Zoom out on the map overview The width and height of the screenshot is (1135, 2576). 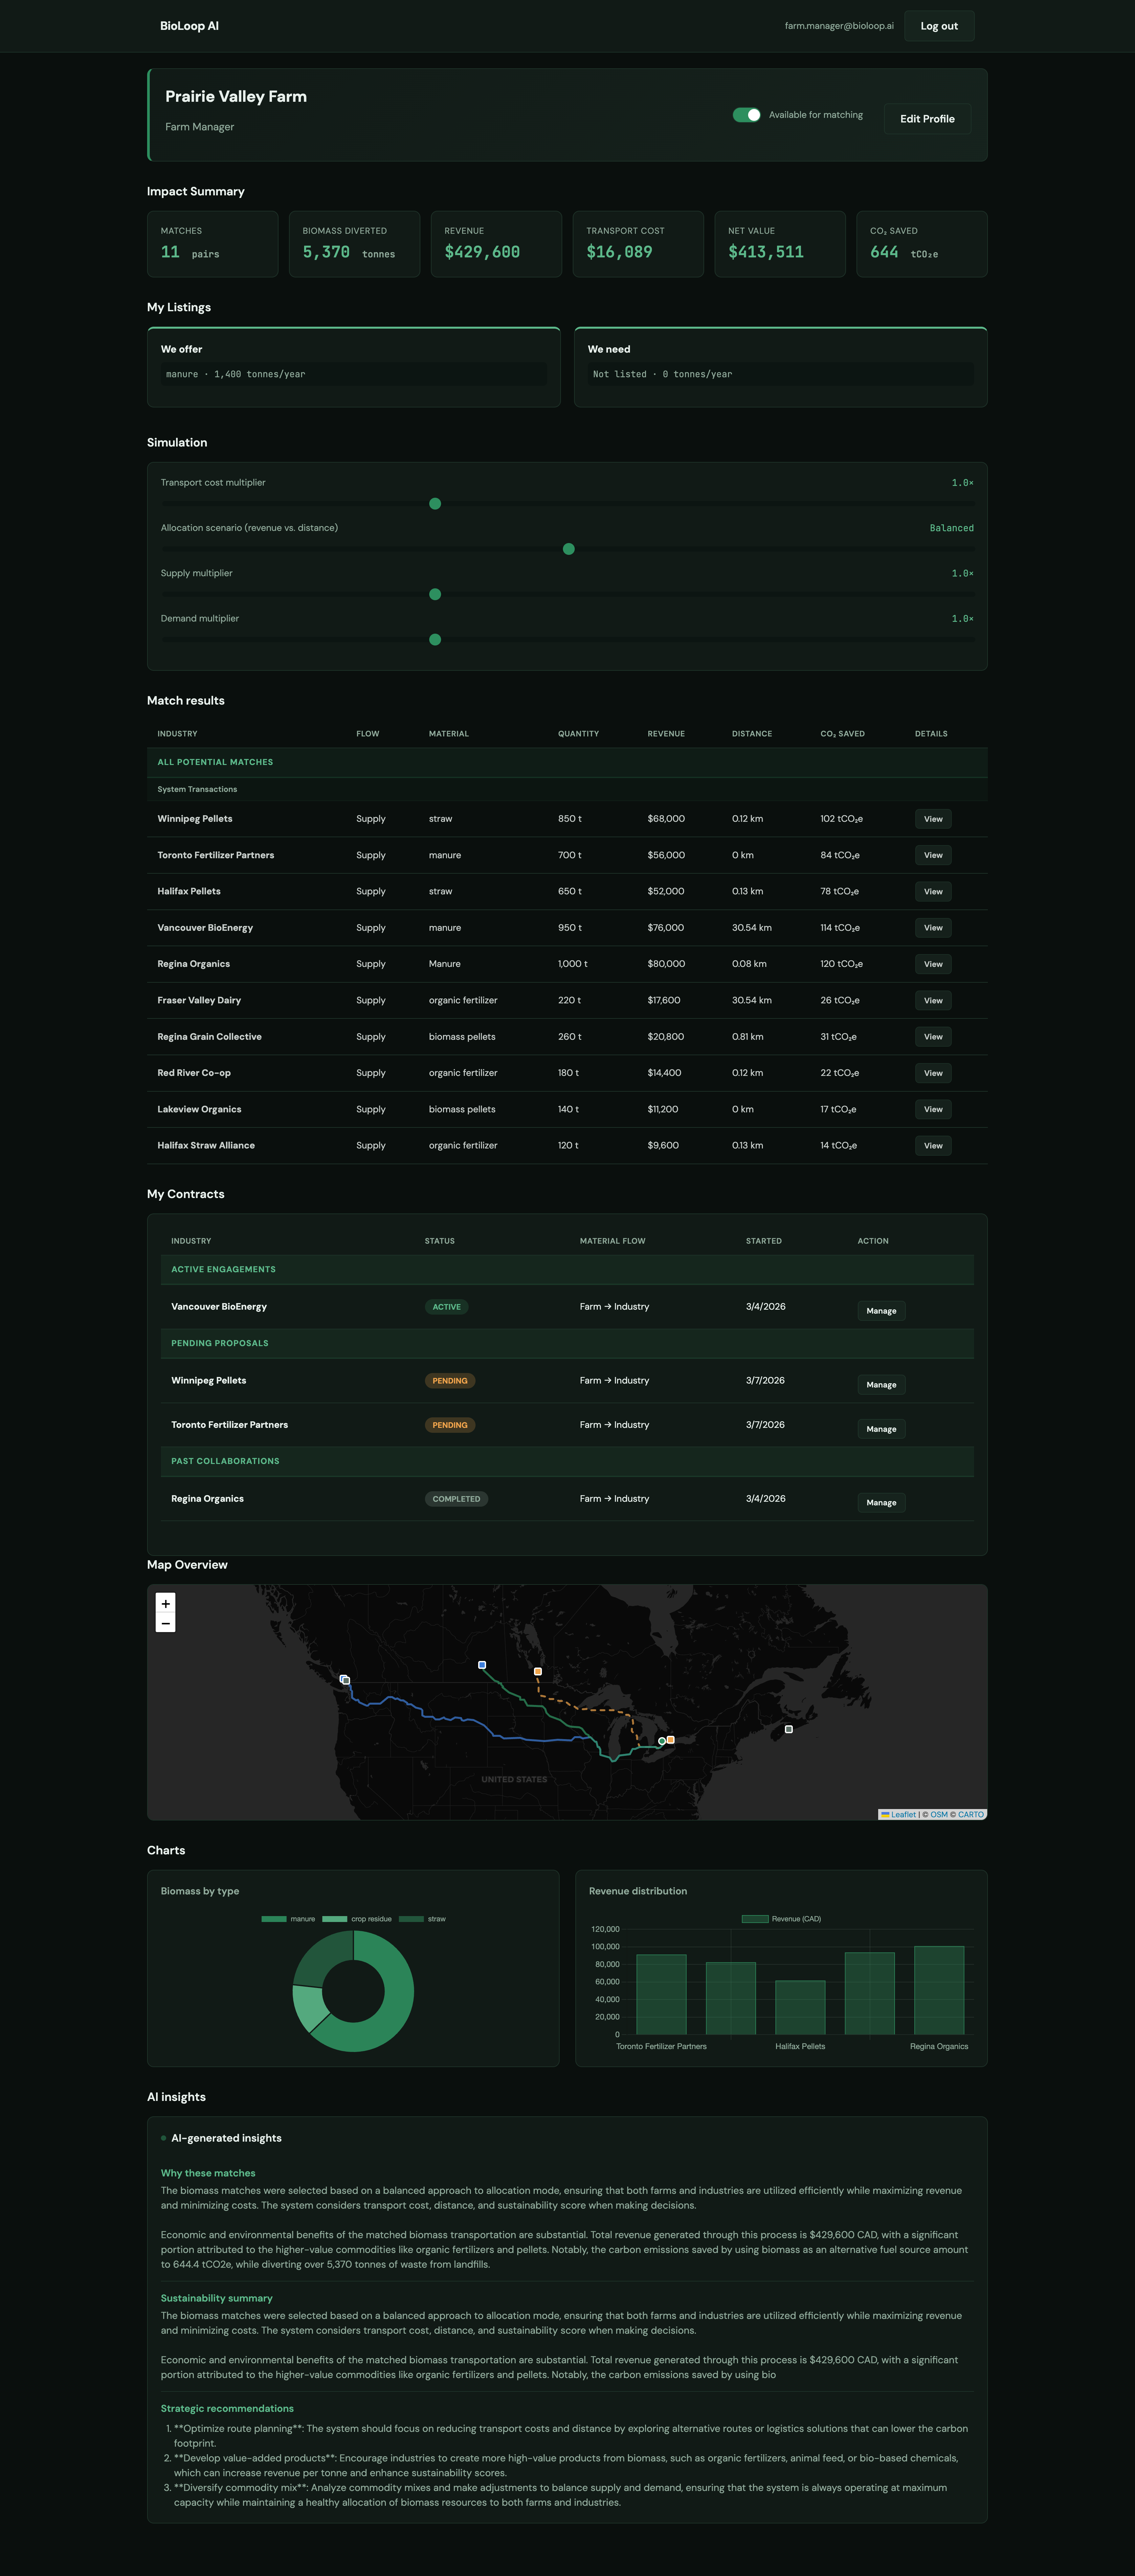pyautogui.click(x=166, y=1624)
